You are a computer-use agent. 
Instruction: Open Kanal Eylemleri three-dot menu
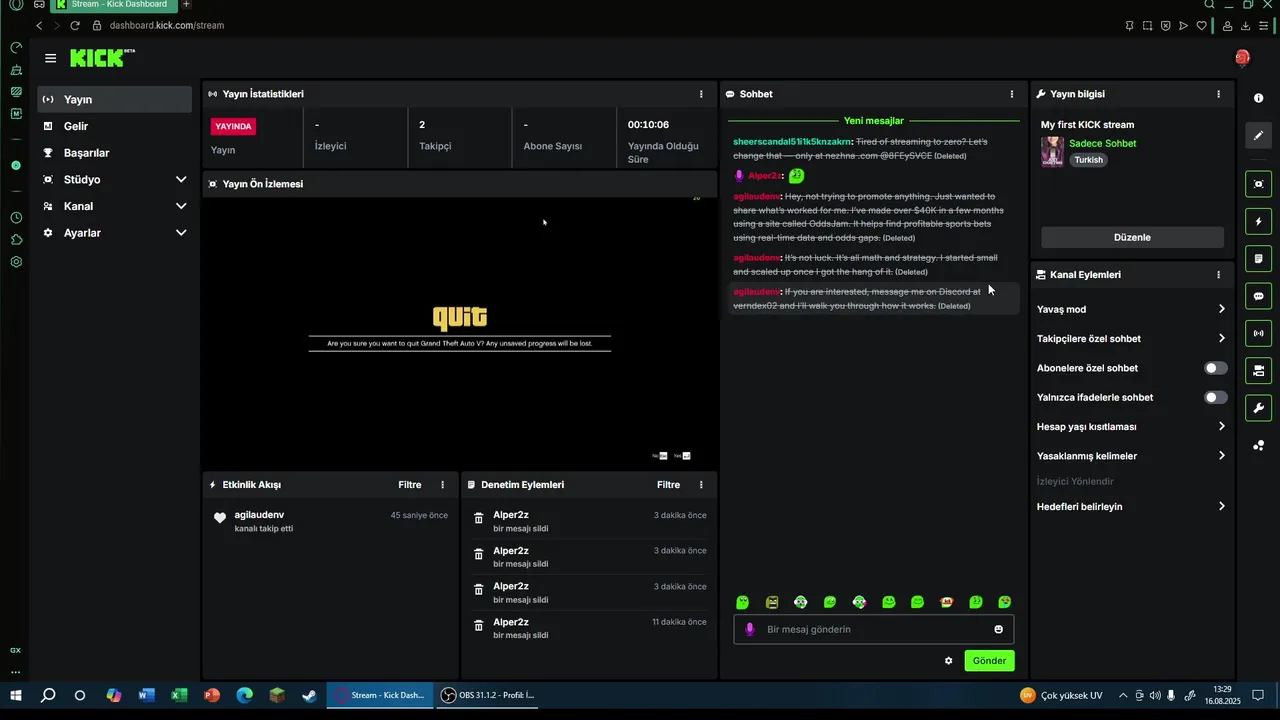coord(1218,275)
